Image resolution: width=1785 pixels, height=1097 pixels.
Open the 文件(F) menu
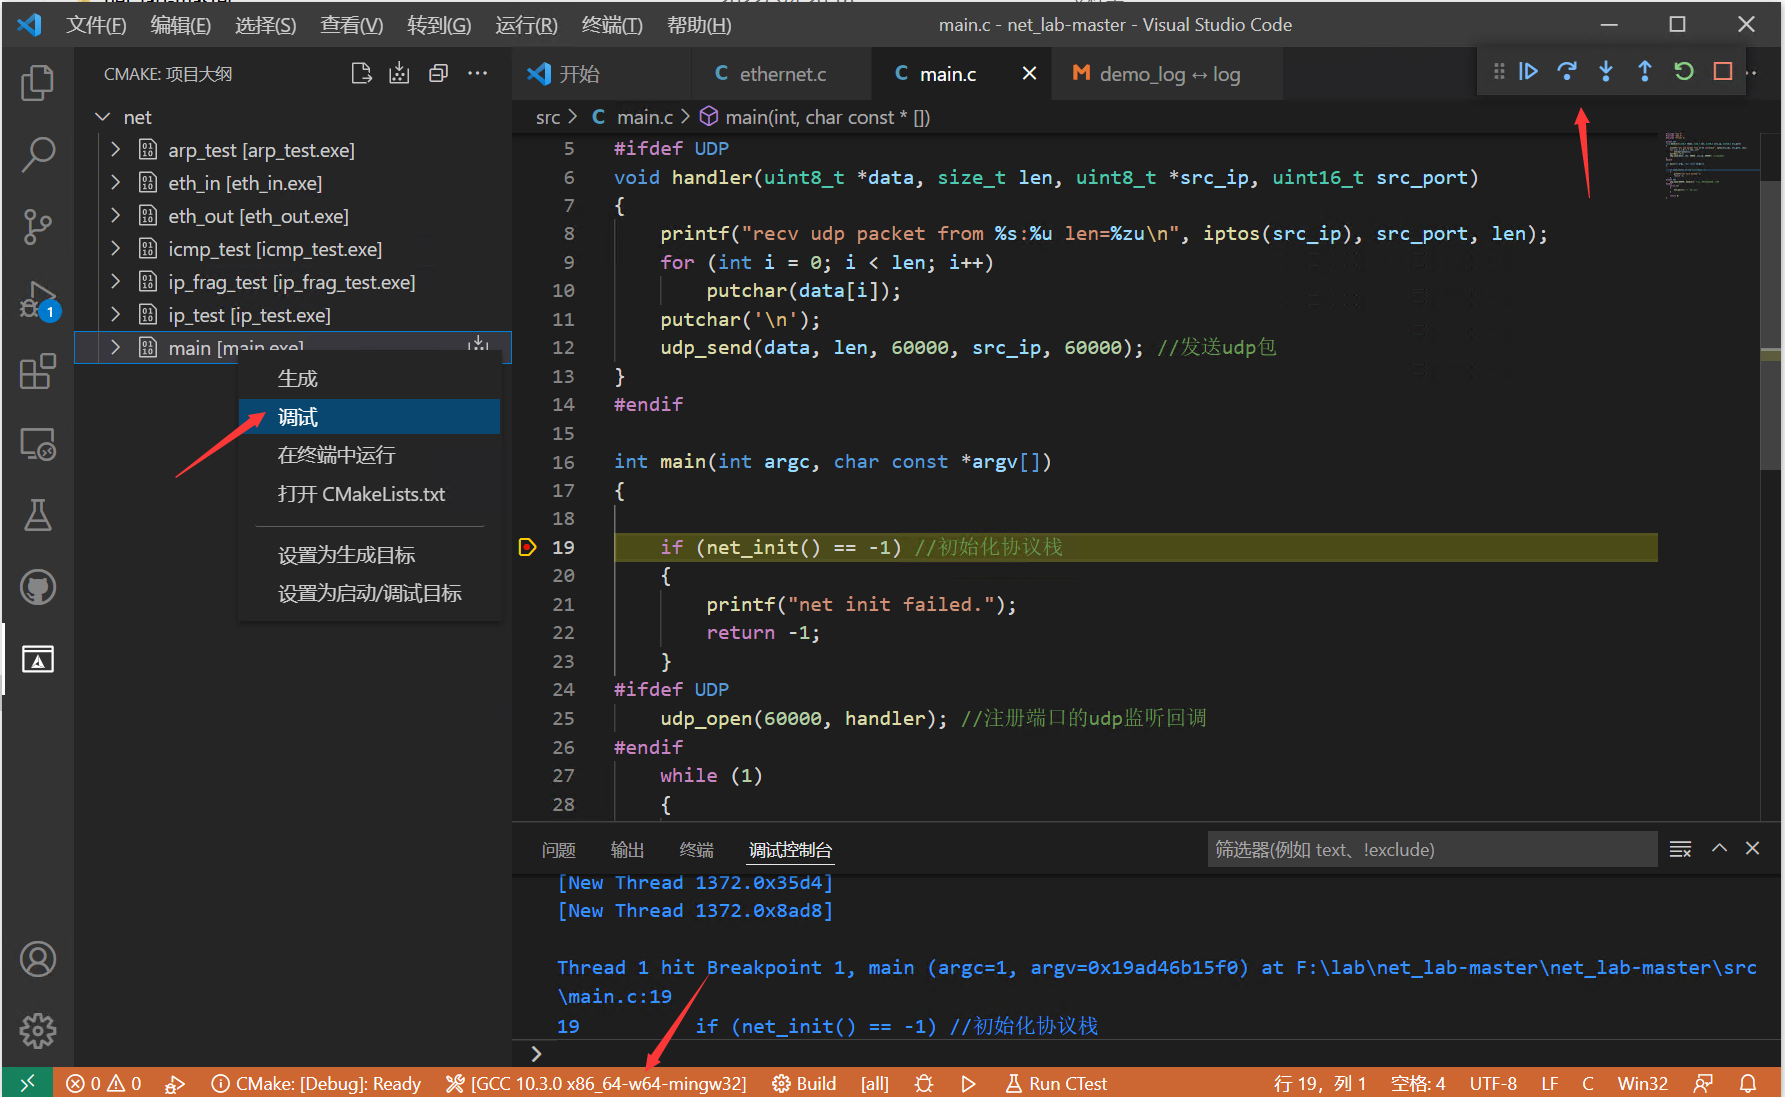(x=96, y=25)
